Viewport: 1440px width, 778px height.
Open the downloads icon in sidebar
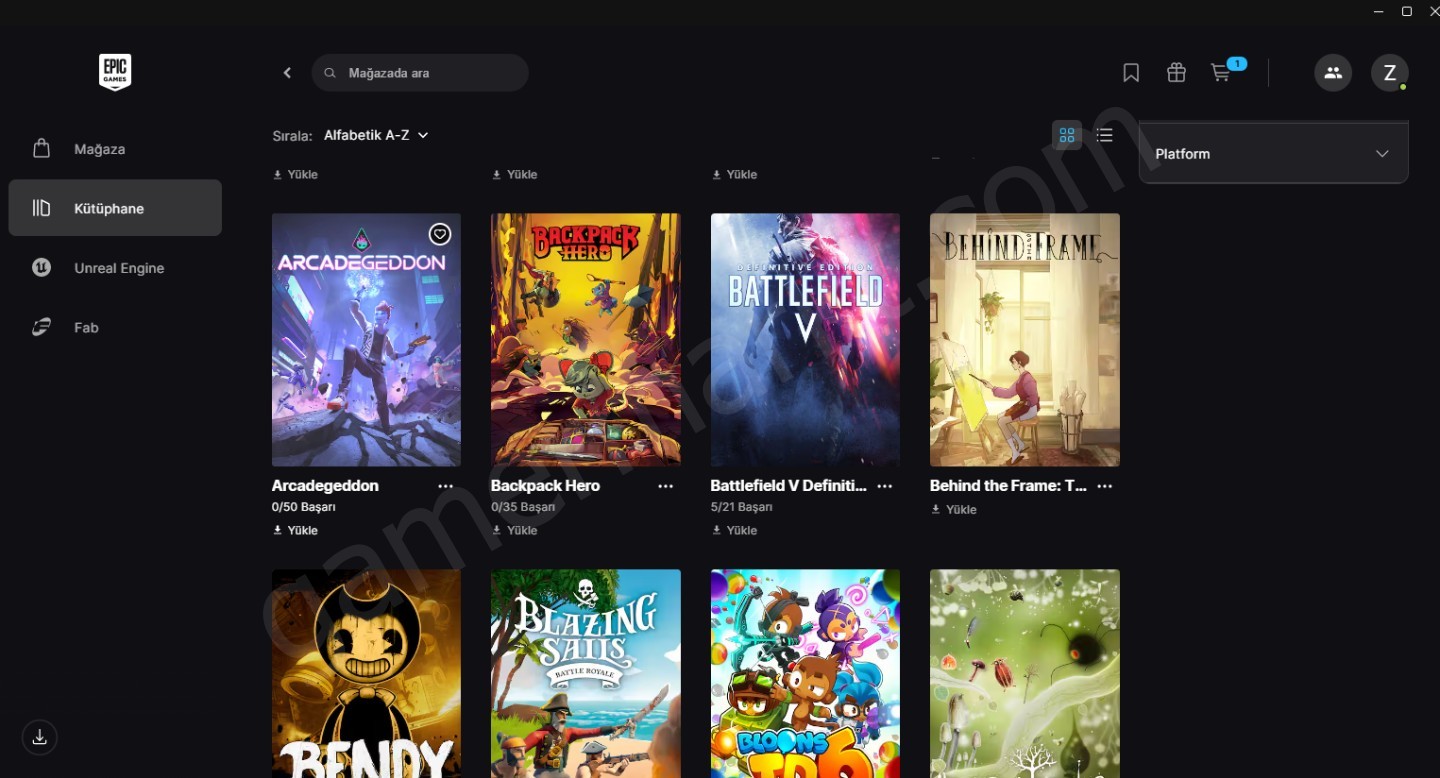coord(40,738)
